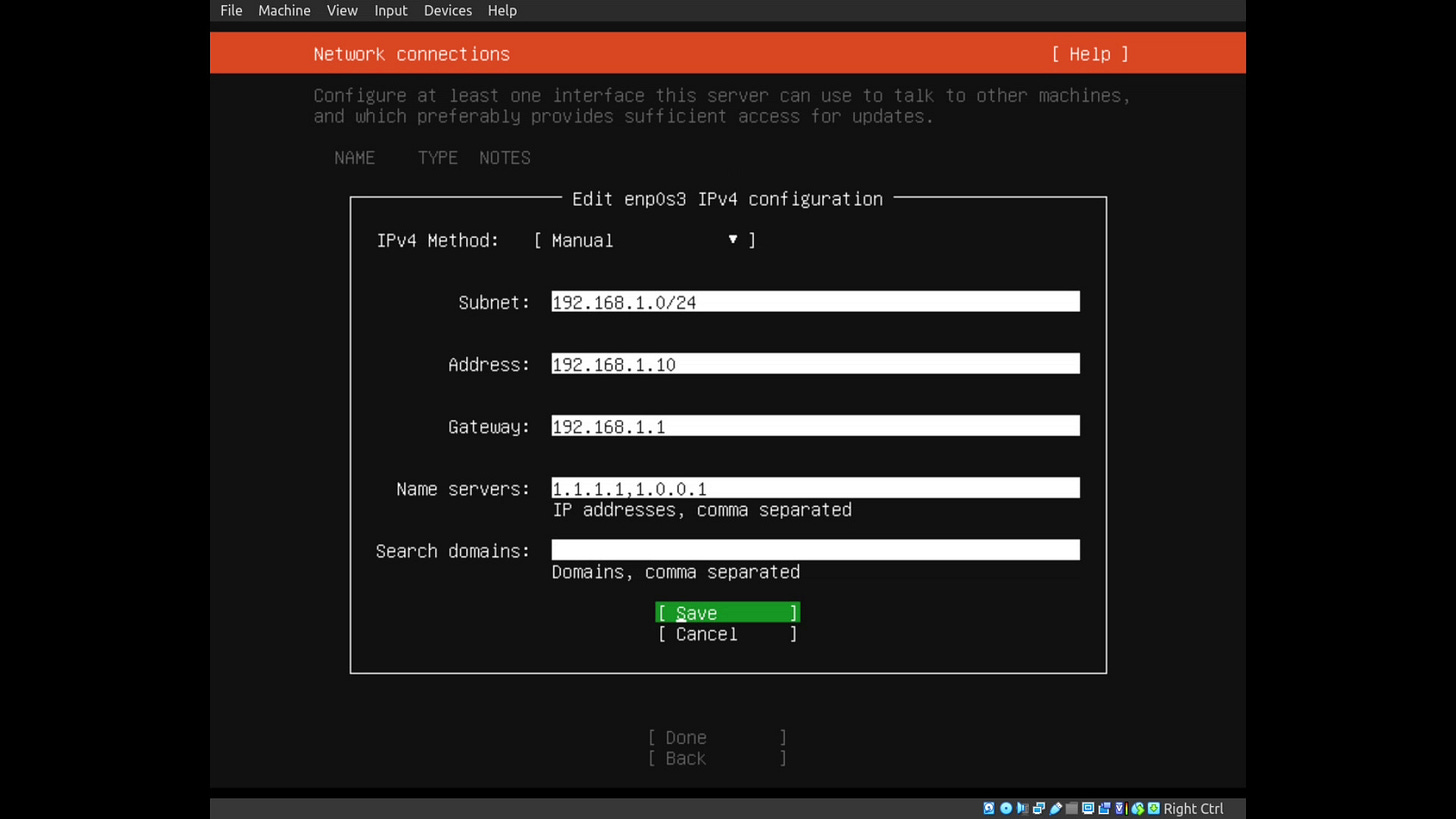The image size is (1456, 819).
Task: Click the audio status icon
Action: [x=1021, y=808]
